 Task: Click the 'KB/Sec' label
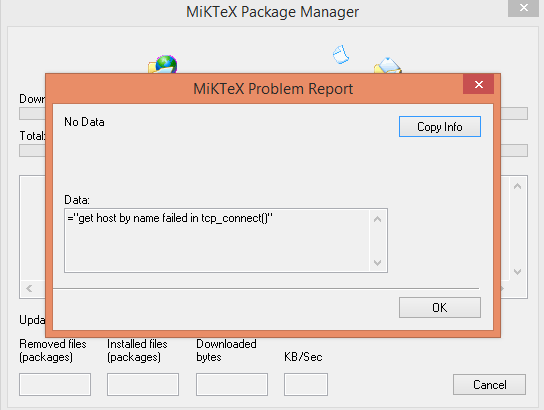[x=303, y=357]
